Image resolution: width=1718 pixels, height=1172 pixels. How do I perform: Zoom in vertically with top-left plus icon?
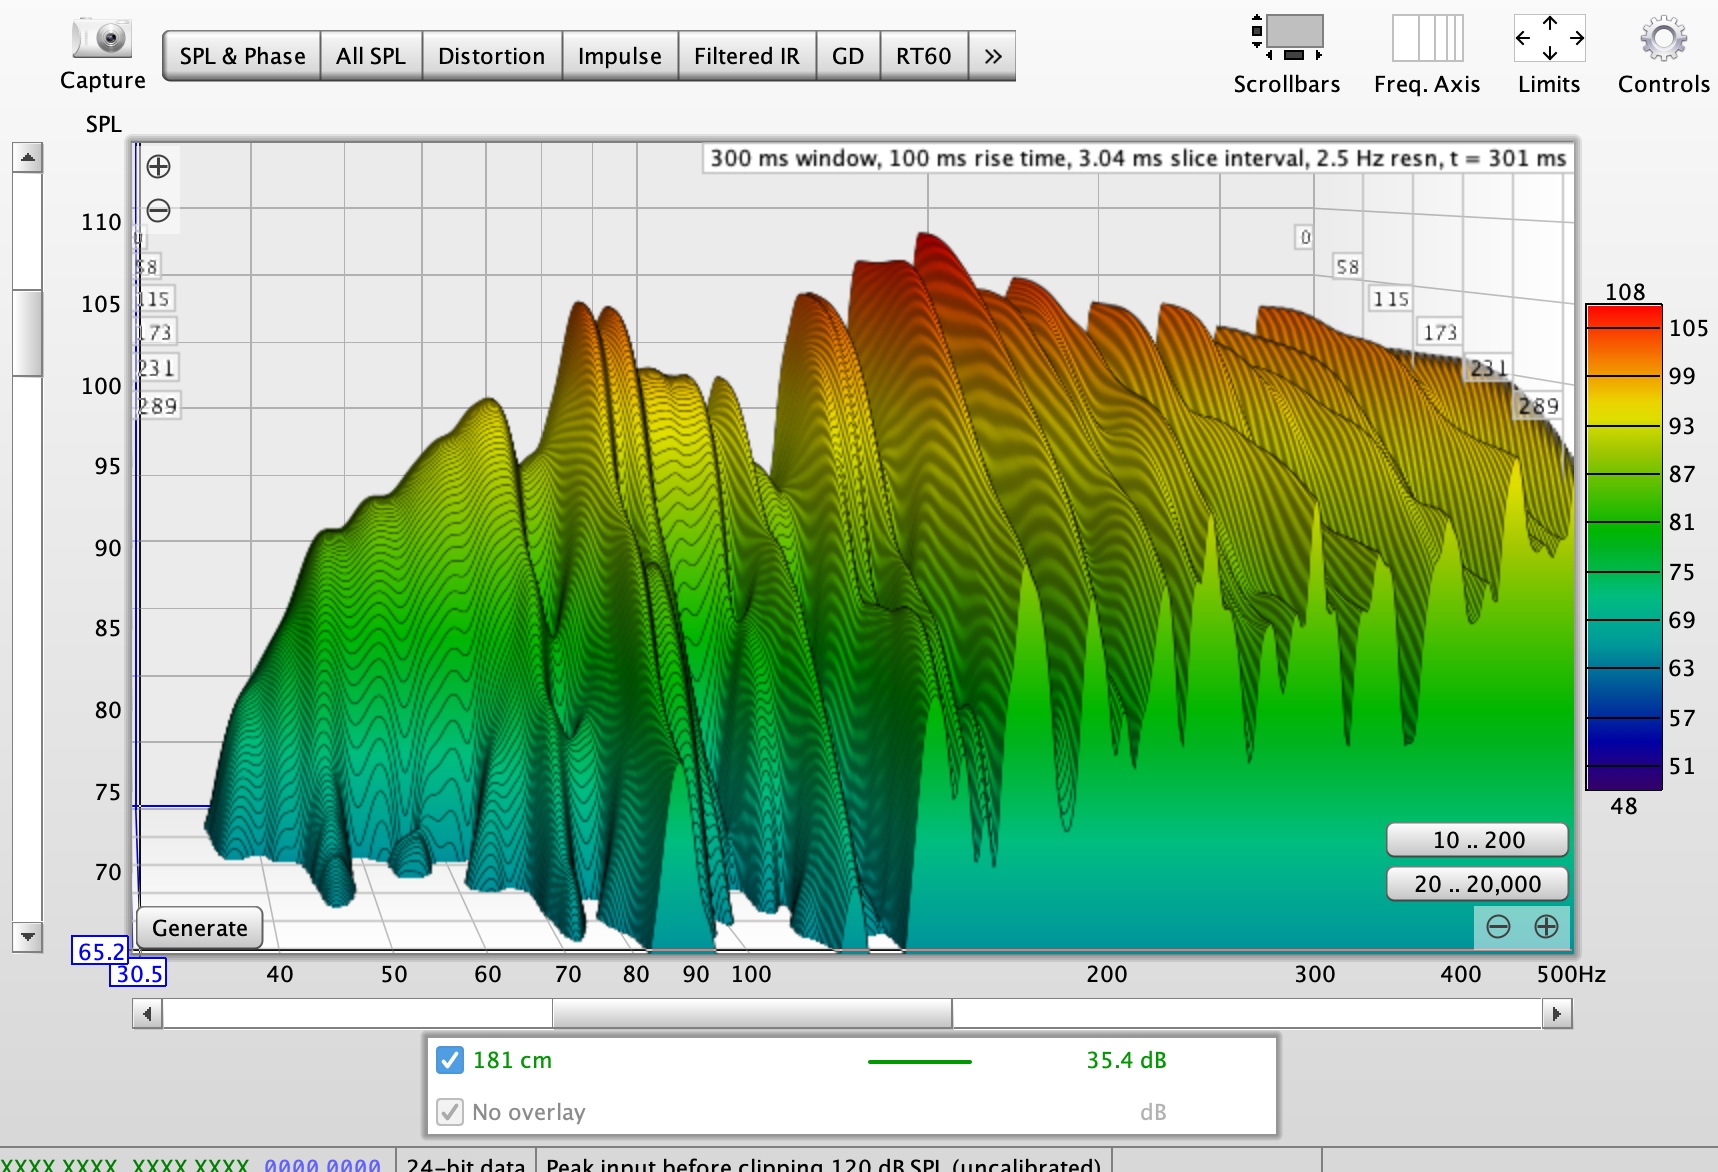click(x=158, y=166)
